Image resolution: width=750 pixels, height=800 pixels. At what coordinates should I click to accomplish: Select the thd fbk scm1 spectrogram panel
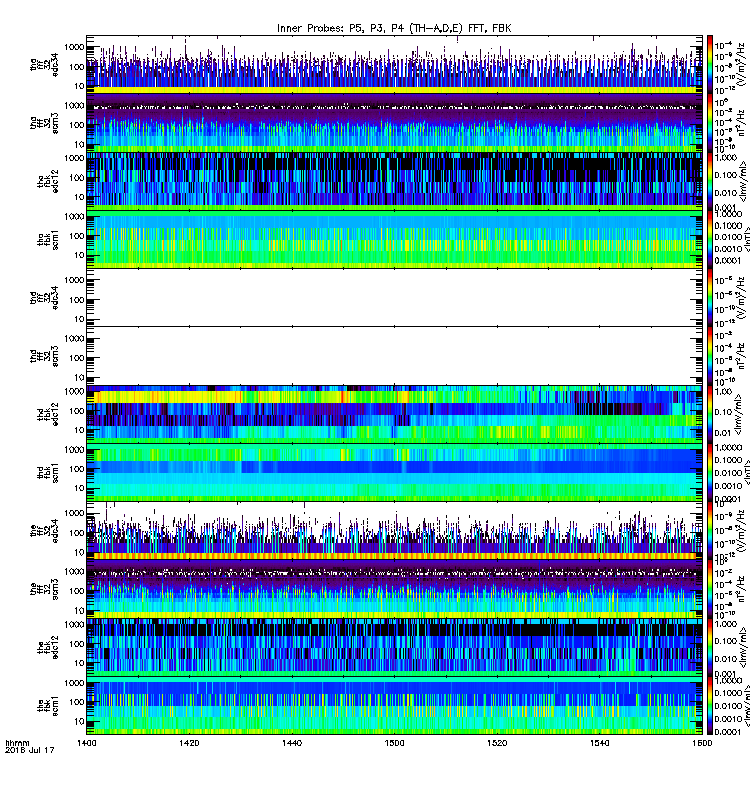point(394,472)
